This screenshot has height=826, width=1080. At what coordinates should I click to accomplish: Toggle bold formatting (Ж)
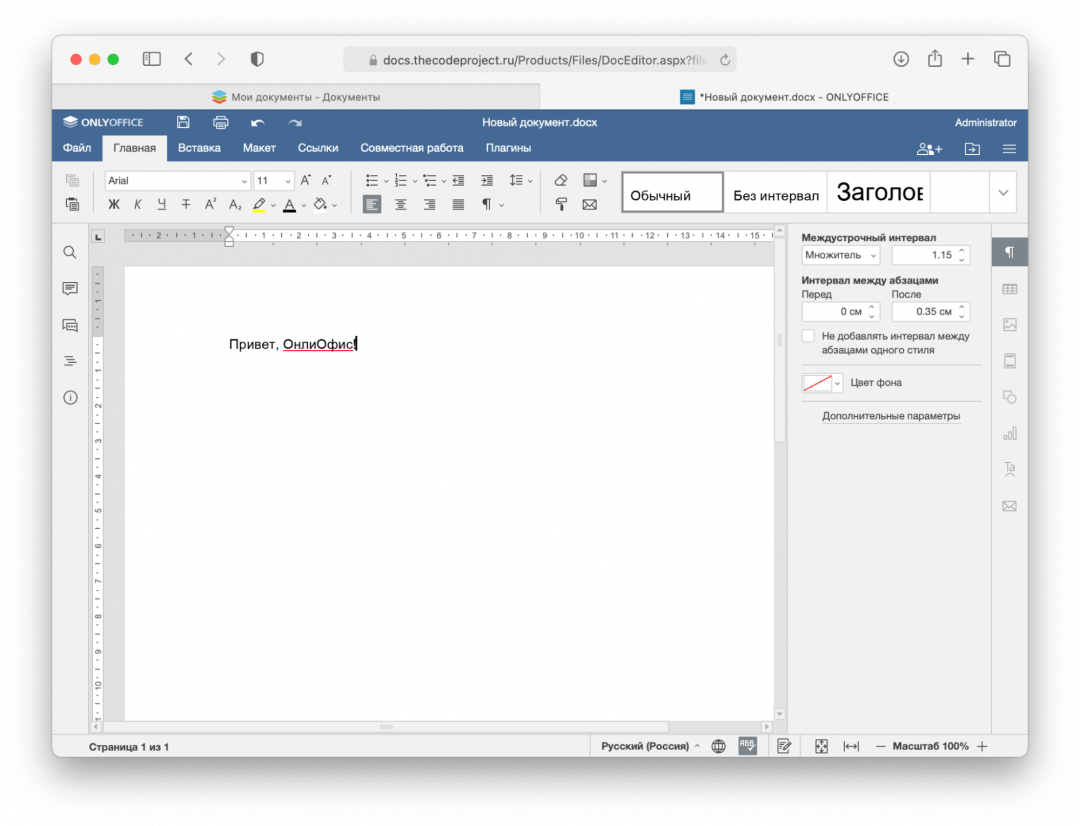click(113, 205)
